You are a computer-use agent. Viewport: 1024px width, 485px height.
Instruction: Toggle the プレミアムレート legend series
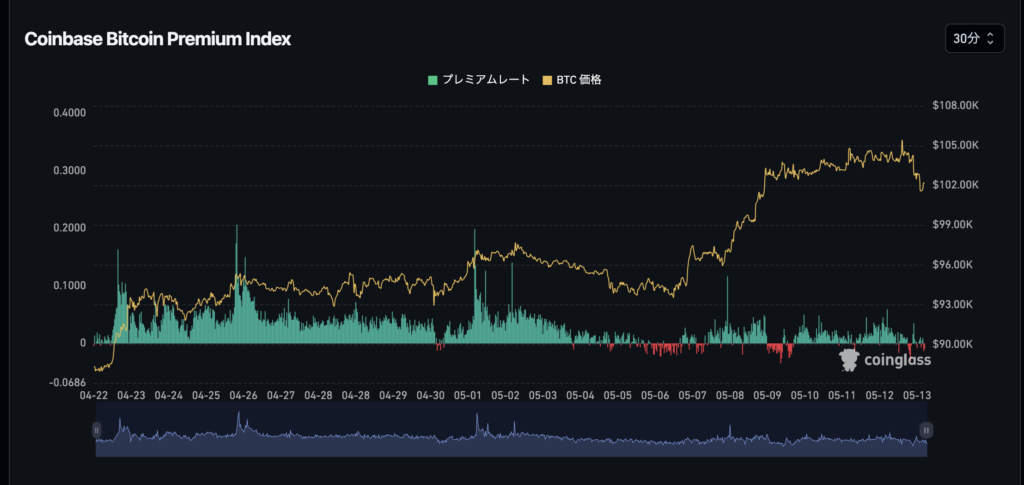[479, 80]
